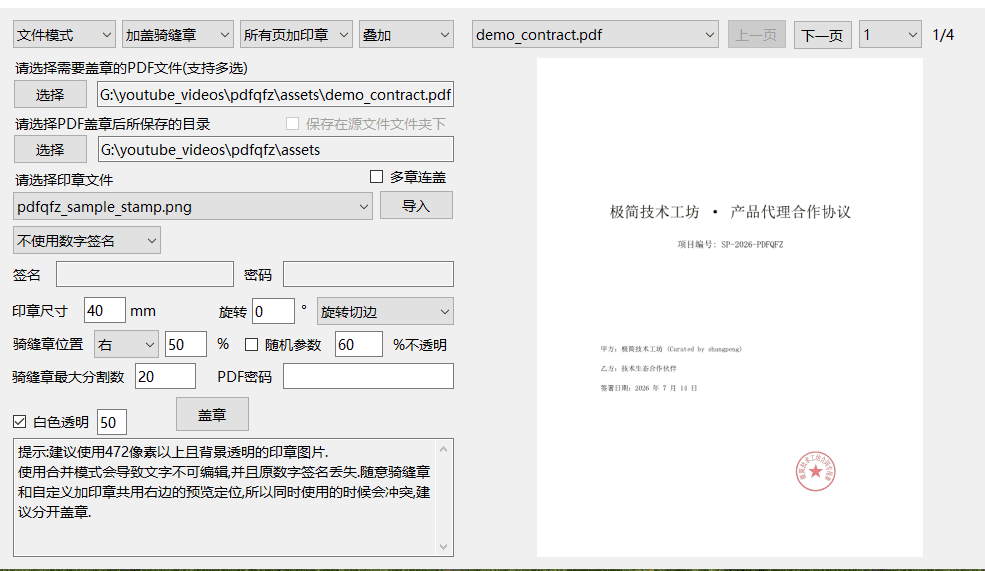Screen dimensions: 985x571
Task: Click the 项目编号: SP-2026-PDFQFZ text in preview
Action: 730,244
